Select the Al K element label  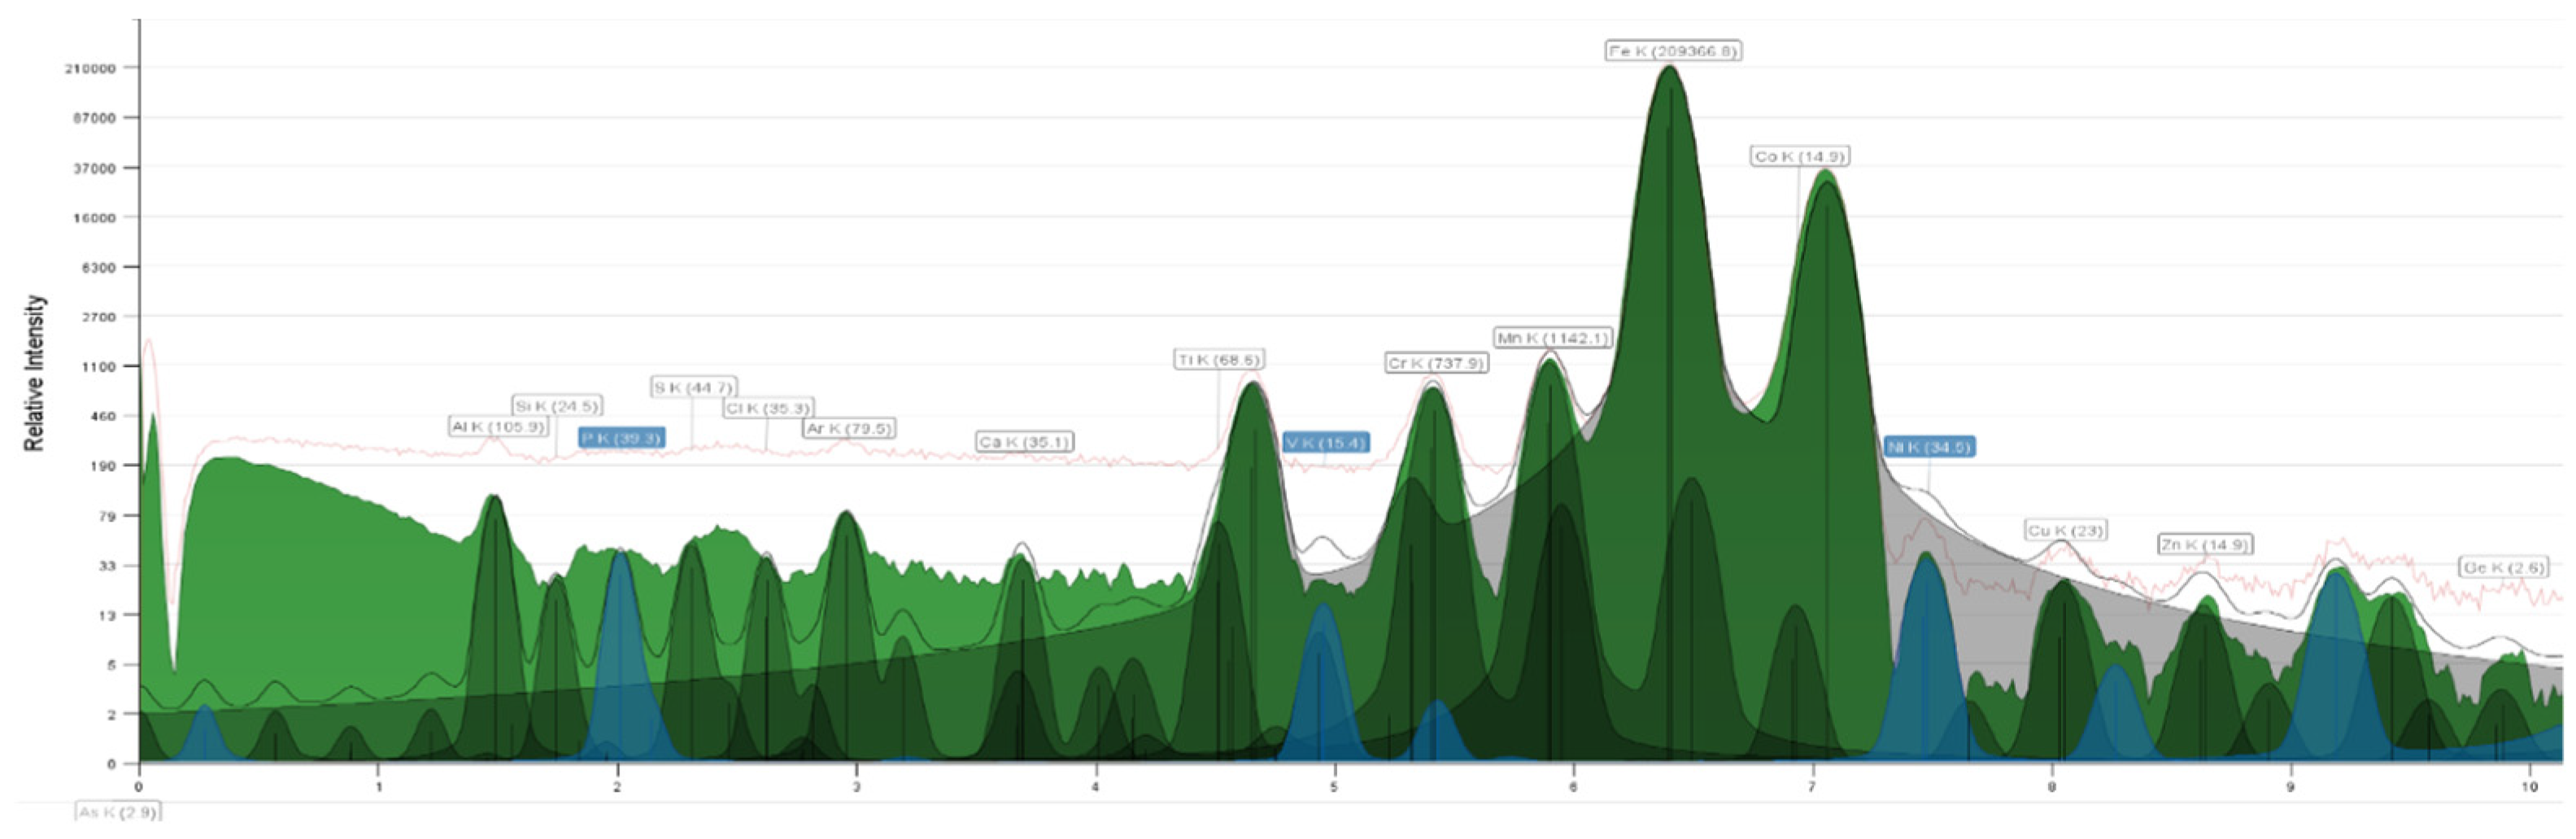click(x=498, y=427)
